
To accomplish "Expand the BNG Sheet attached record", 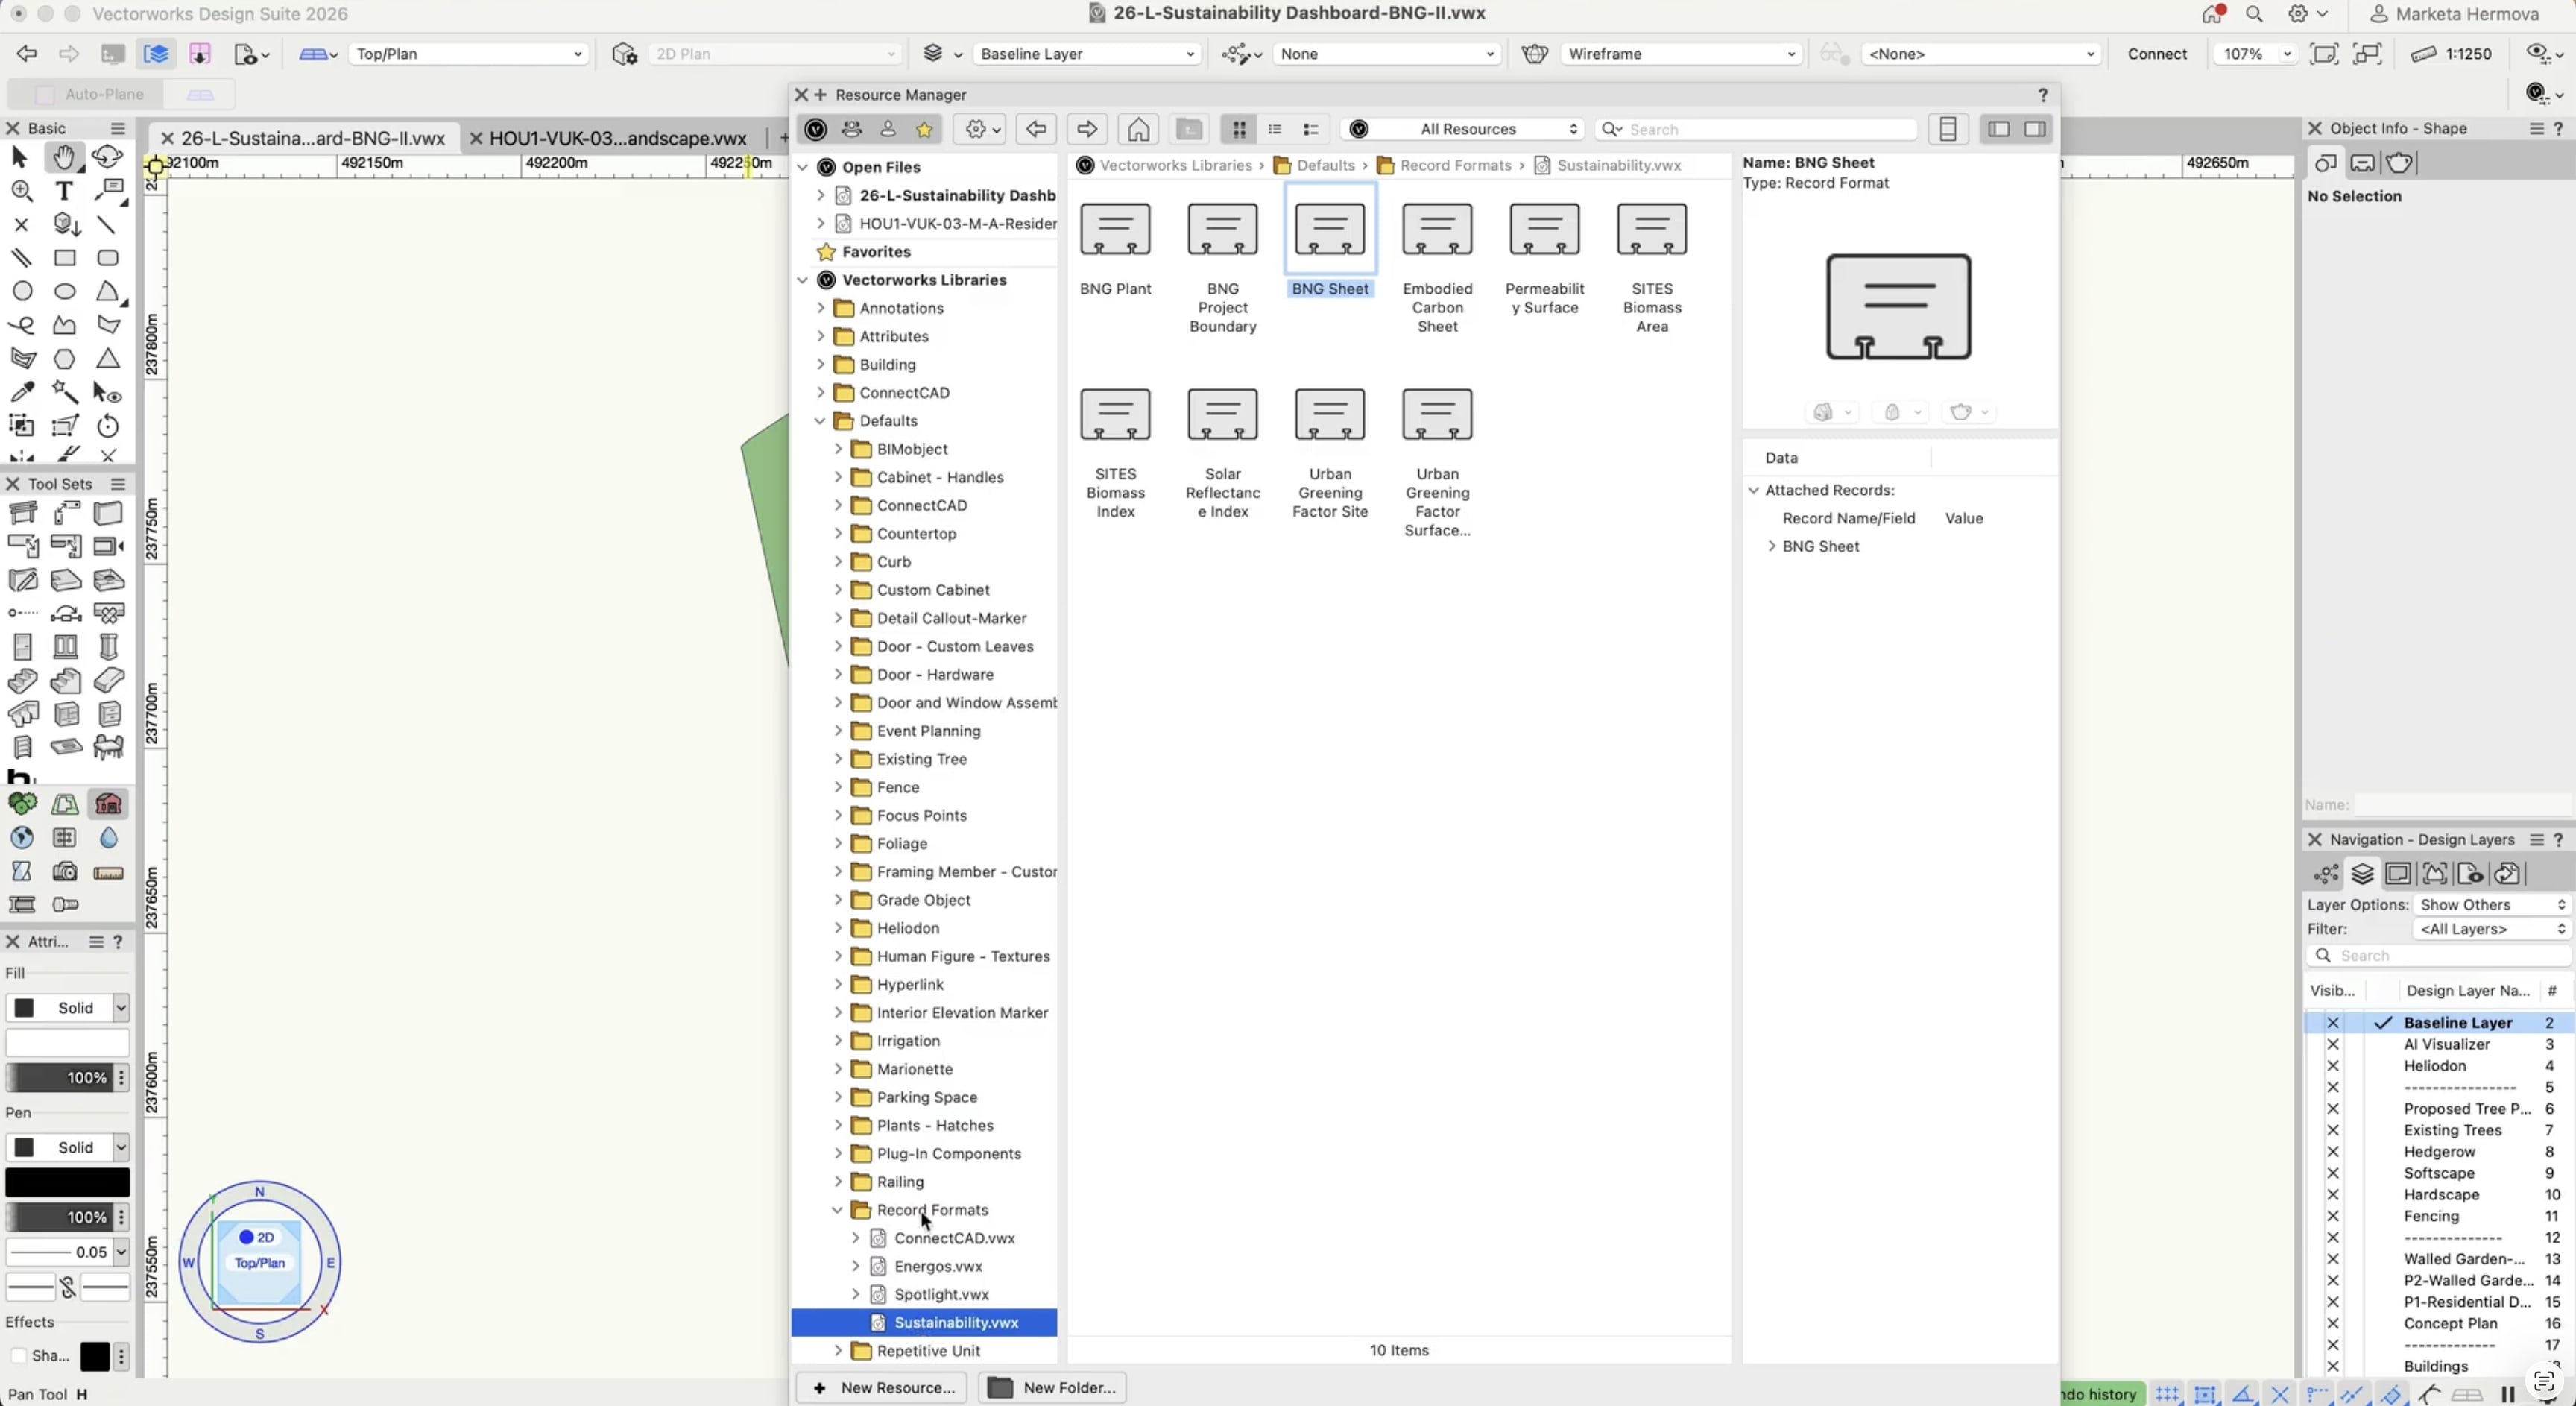I will pyautogui.click(x=1772, y=546).
